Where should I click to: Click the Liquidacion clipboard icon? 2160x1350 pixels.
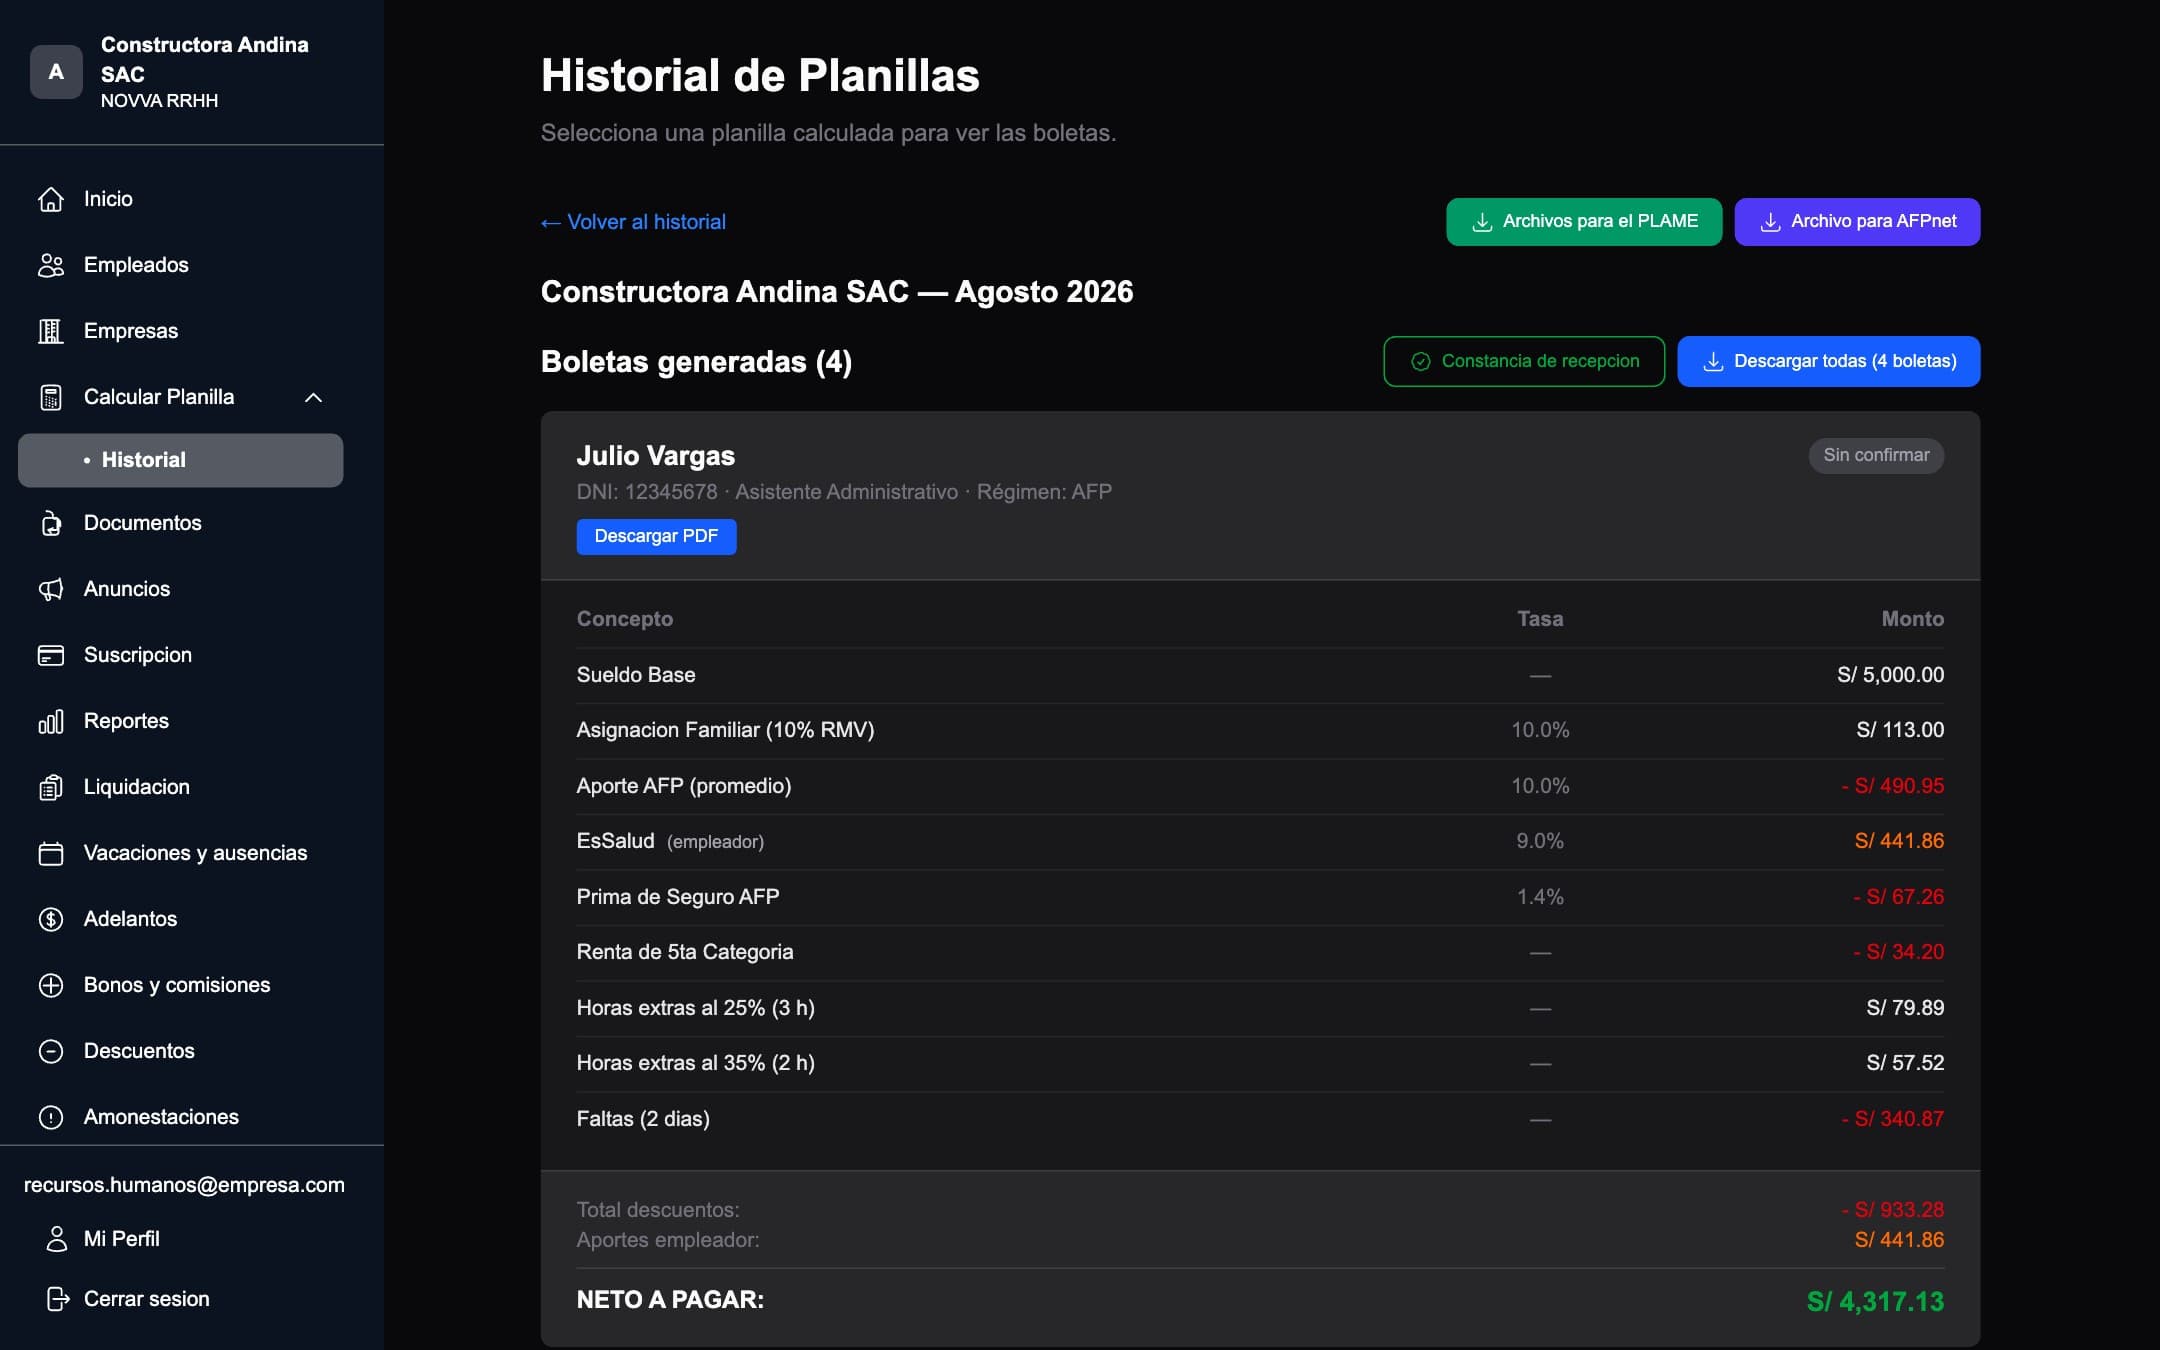pyautogui.click(x=51, y=787)
